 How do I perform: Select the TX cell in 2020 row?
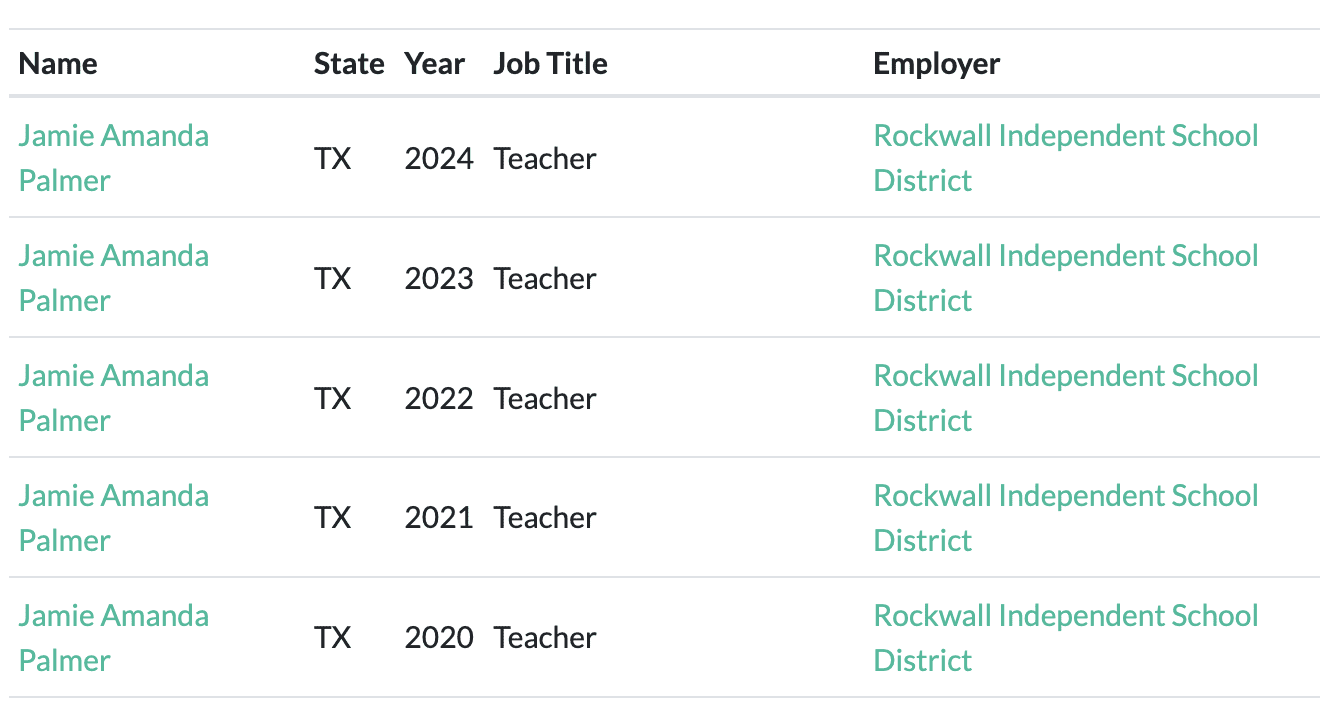click(333, 638)
